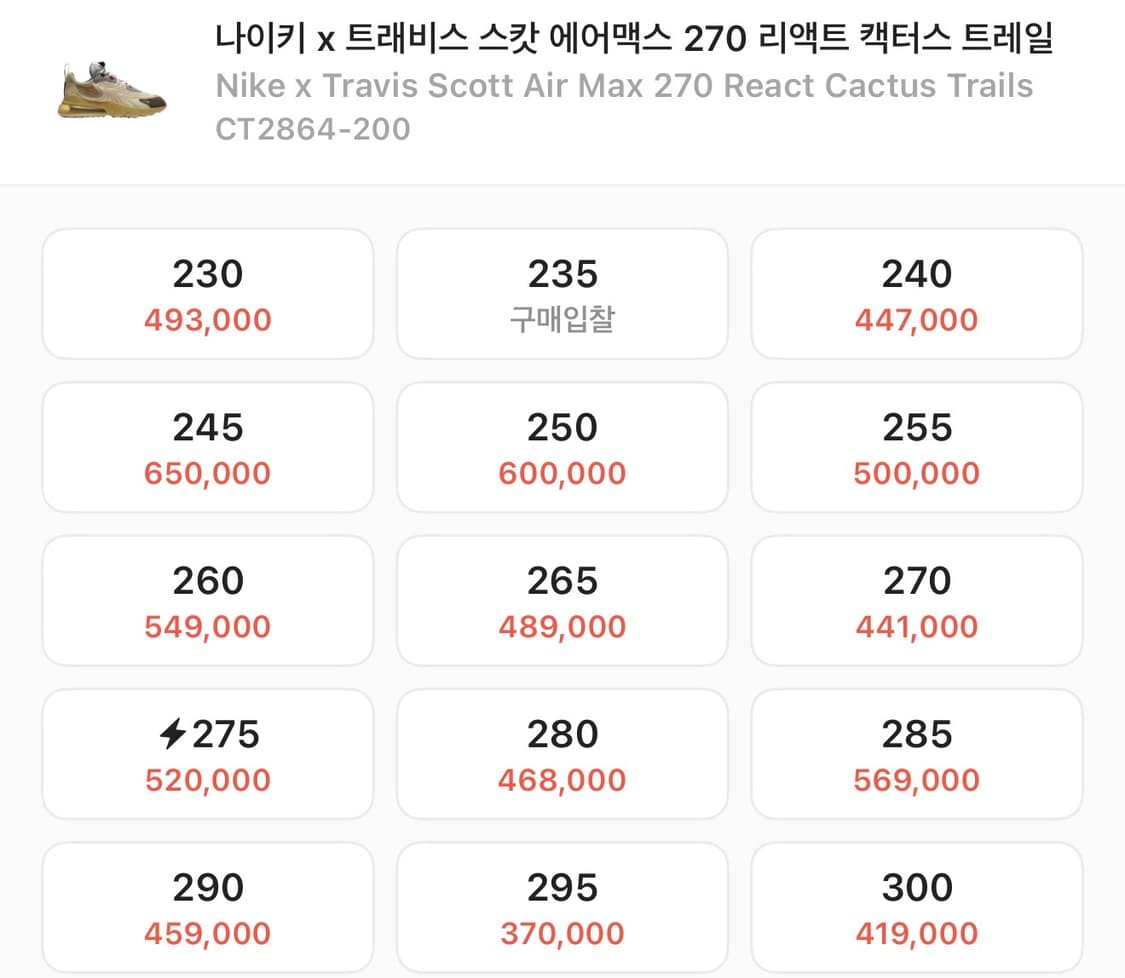Click the lightning bolt icon next to size 275
1125x978 pixels.
coord(173,733)
